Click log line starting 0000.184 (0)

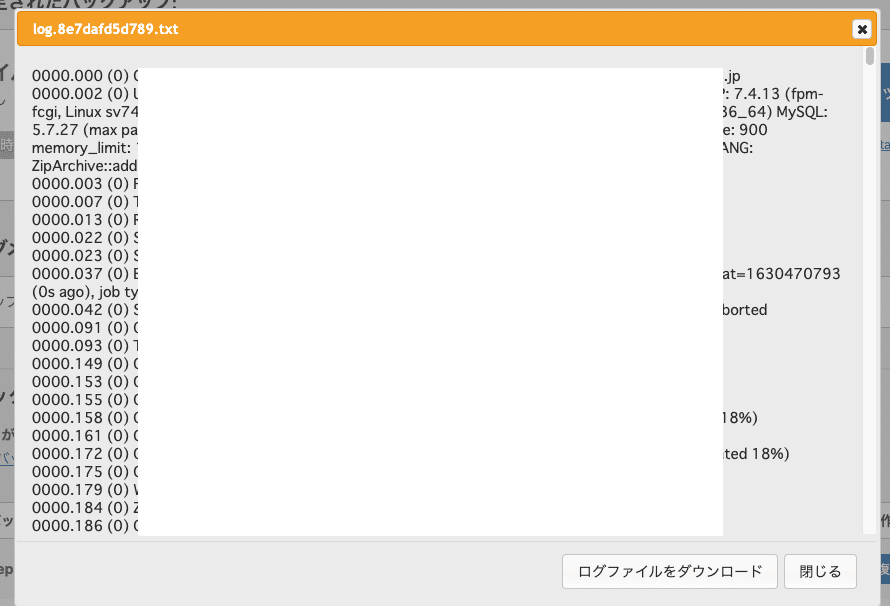pos(85,508)
